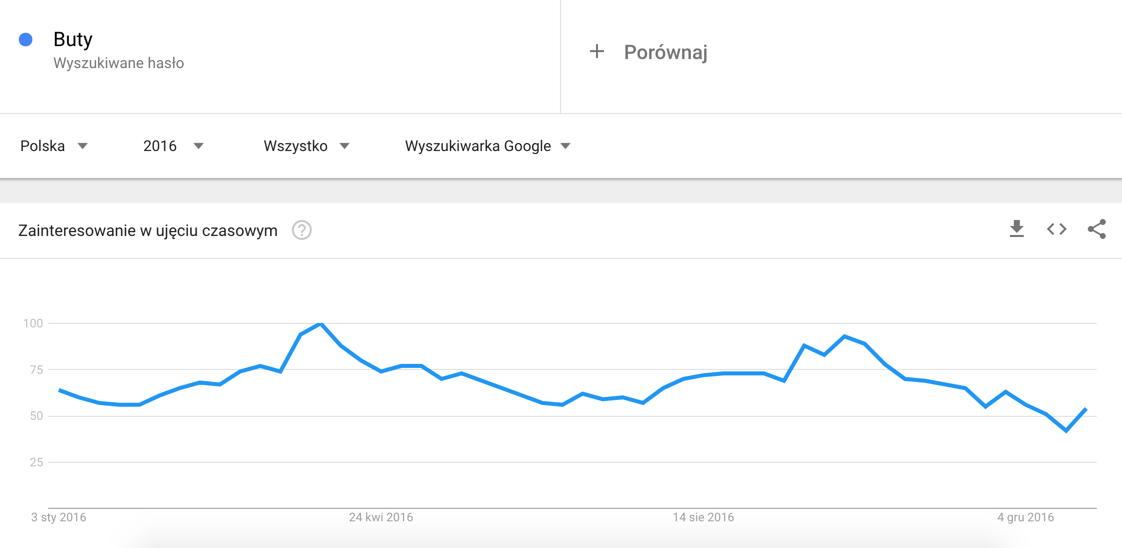
Task: Select the 14 sie 2016 date marker
Action: tap(703, 517)
